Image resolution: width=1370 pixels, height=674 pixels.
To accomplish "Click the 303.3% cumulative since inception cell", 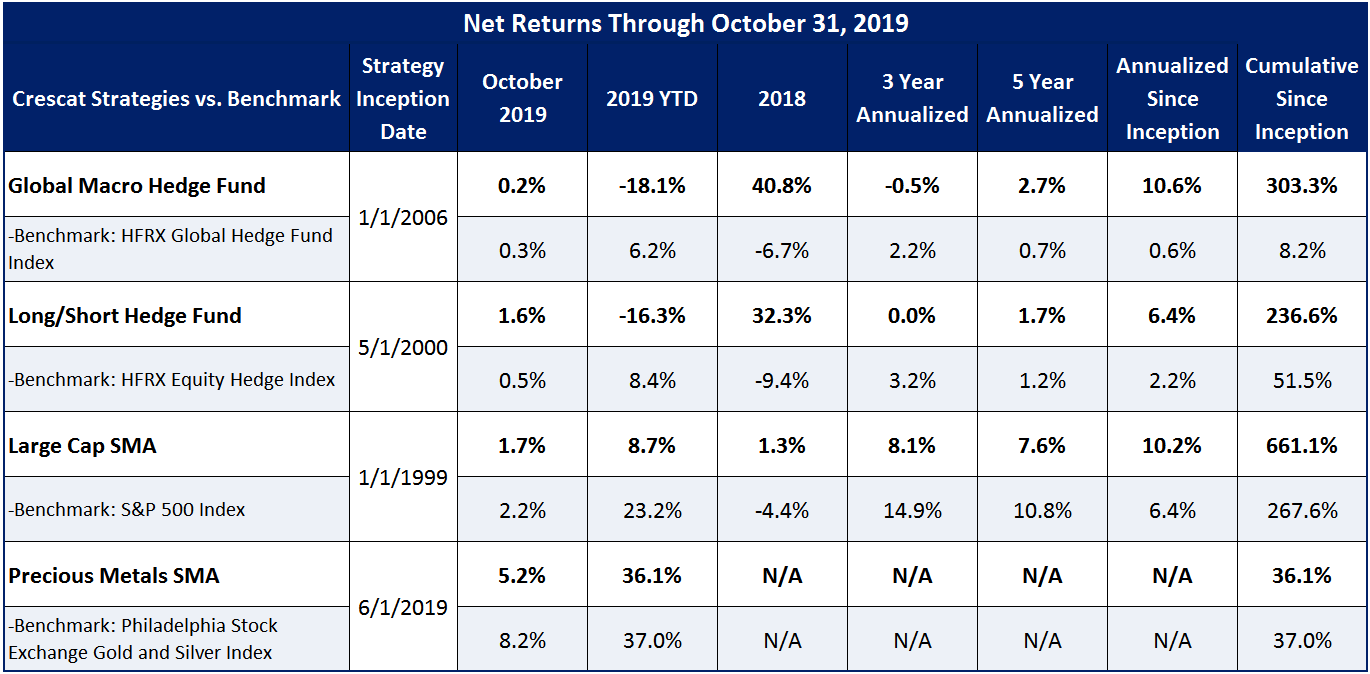I will 1301,185.
